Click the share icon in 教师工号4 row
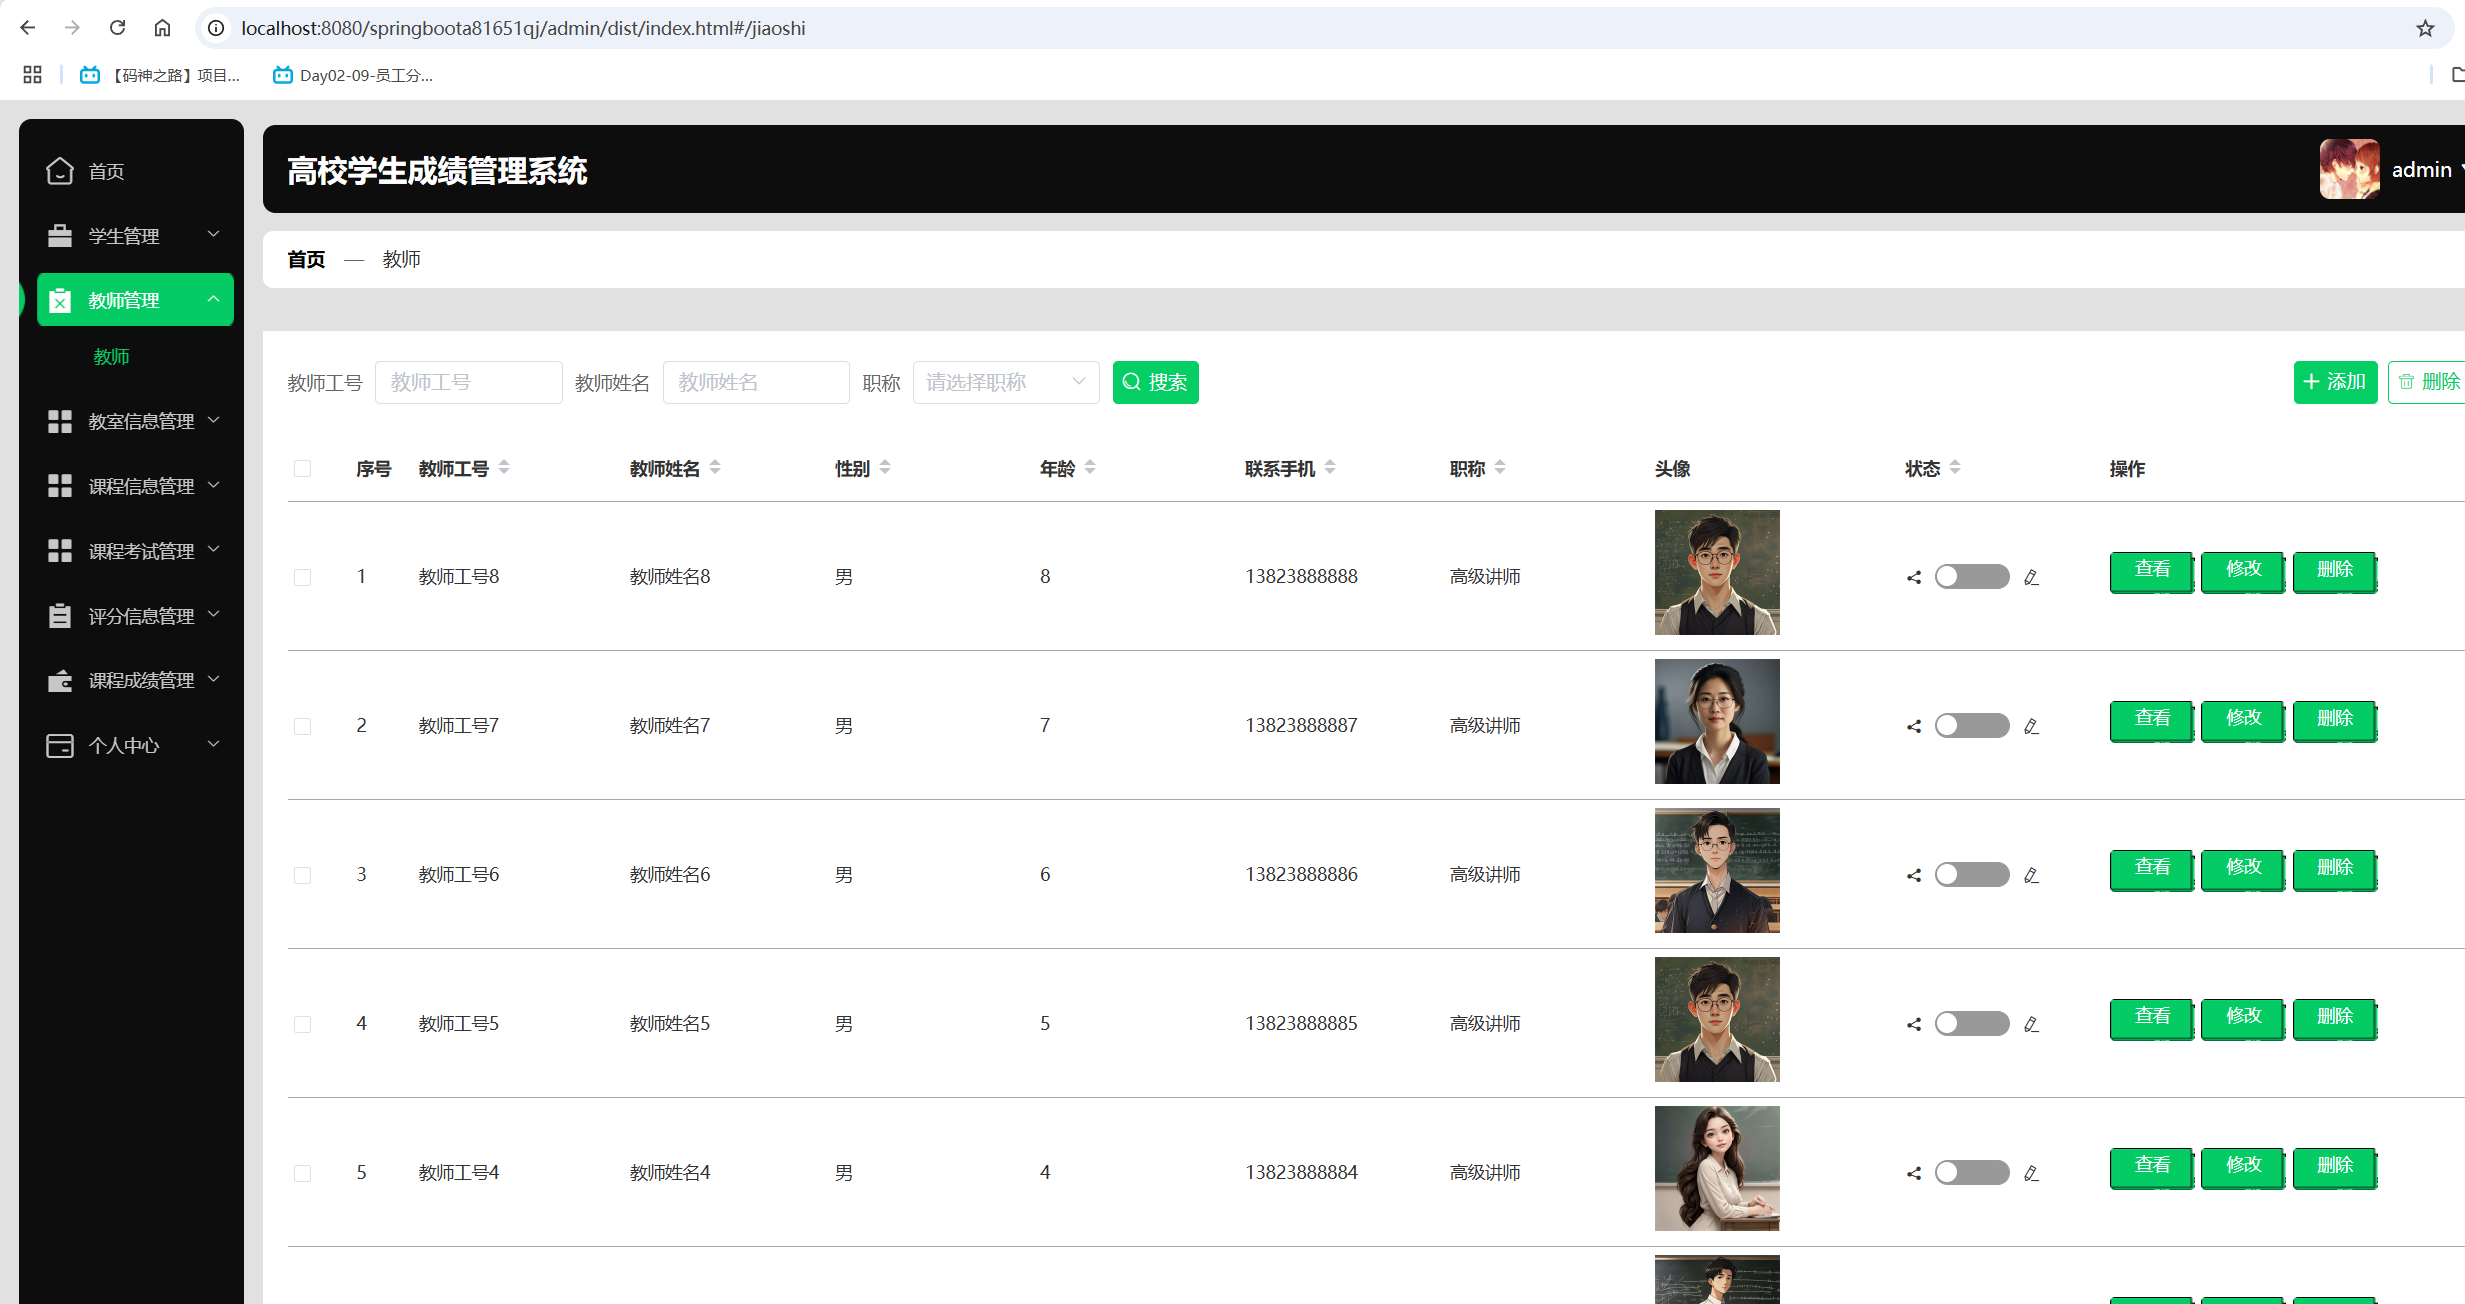 [1914, 1173]
